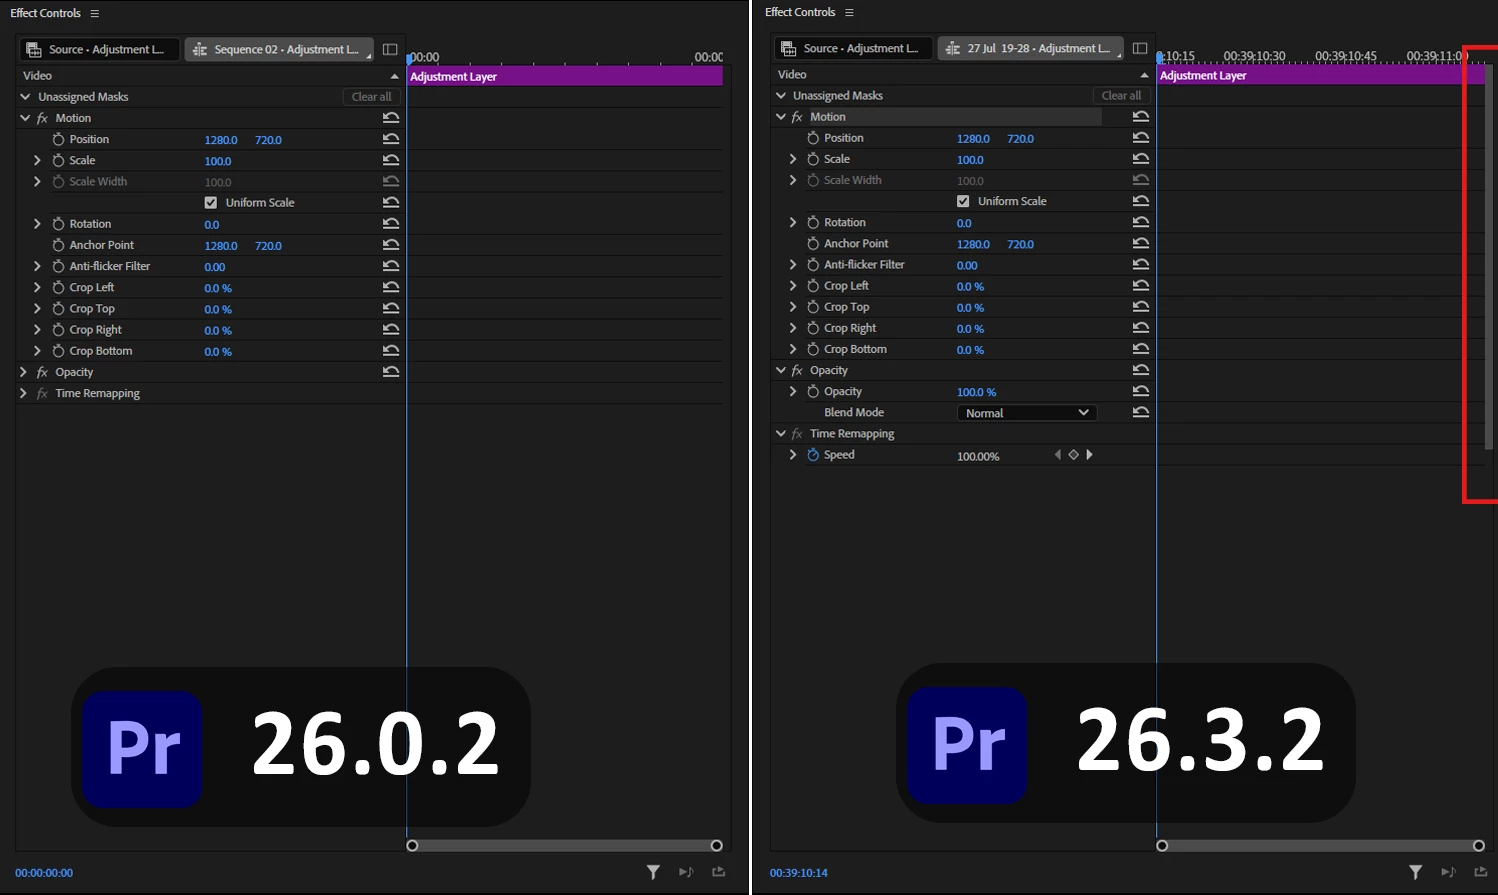Image resolution: width=1498 pixels, height=895 pixels.
Task: Open the Effect Controls panel menu in right panel
Action: pos(849,12)
